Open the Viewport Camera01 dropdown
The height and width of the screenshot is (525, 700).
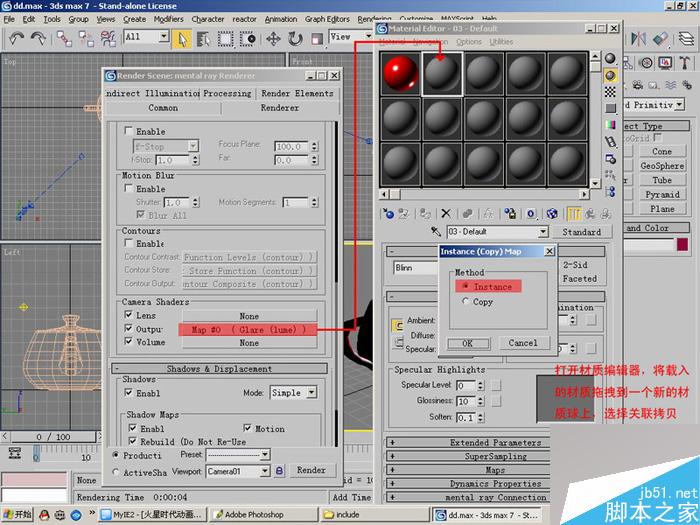(x=238, y=471)
